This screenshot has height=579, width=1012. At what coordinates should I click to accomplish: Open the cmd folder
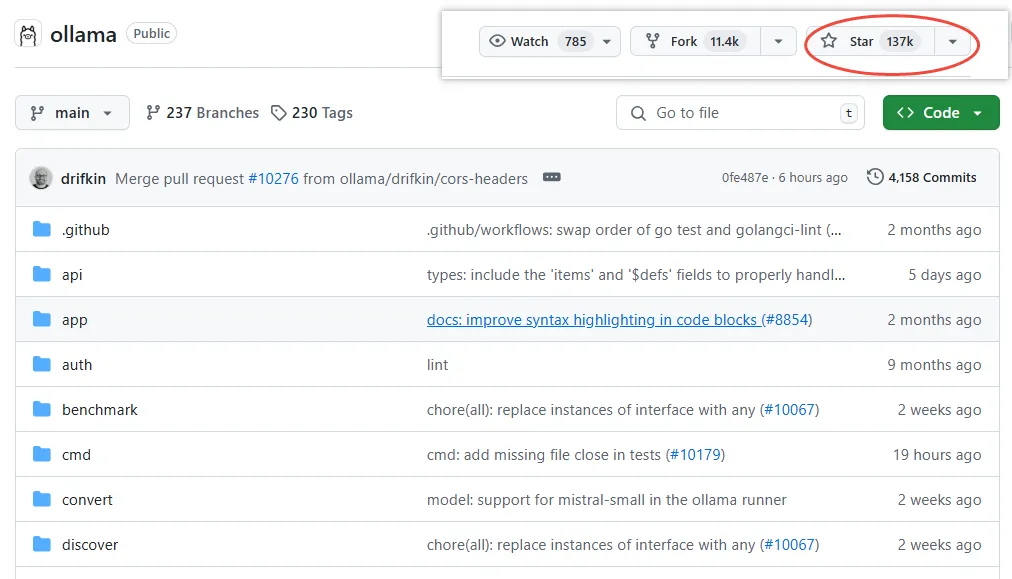point(76,455)
